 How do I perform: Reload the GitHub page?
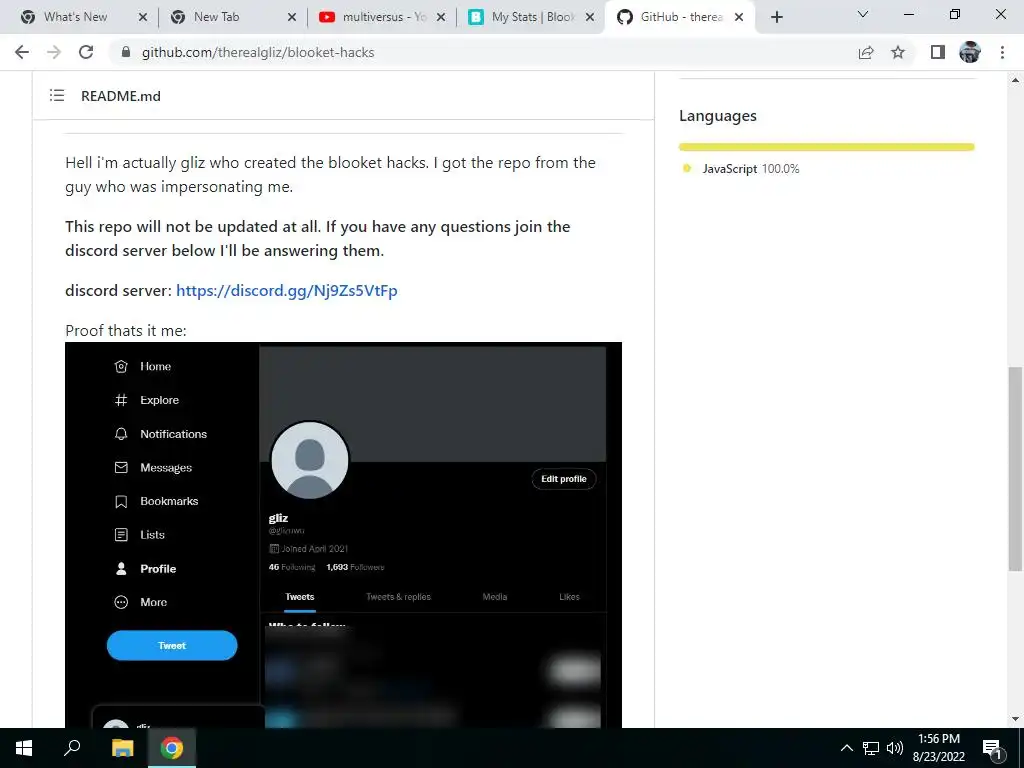tap(86, 52)
